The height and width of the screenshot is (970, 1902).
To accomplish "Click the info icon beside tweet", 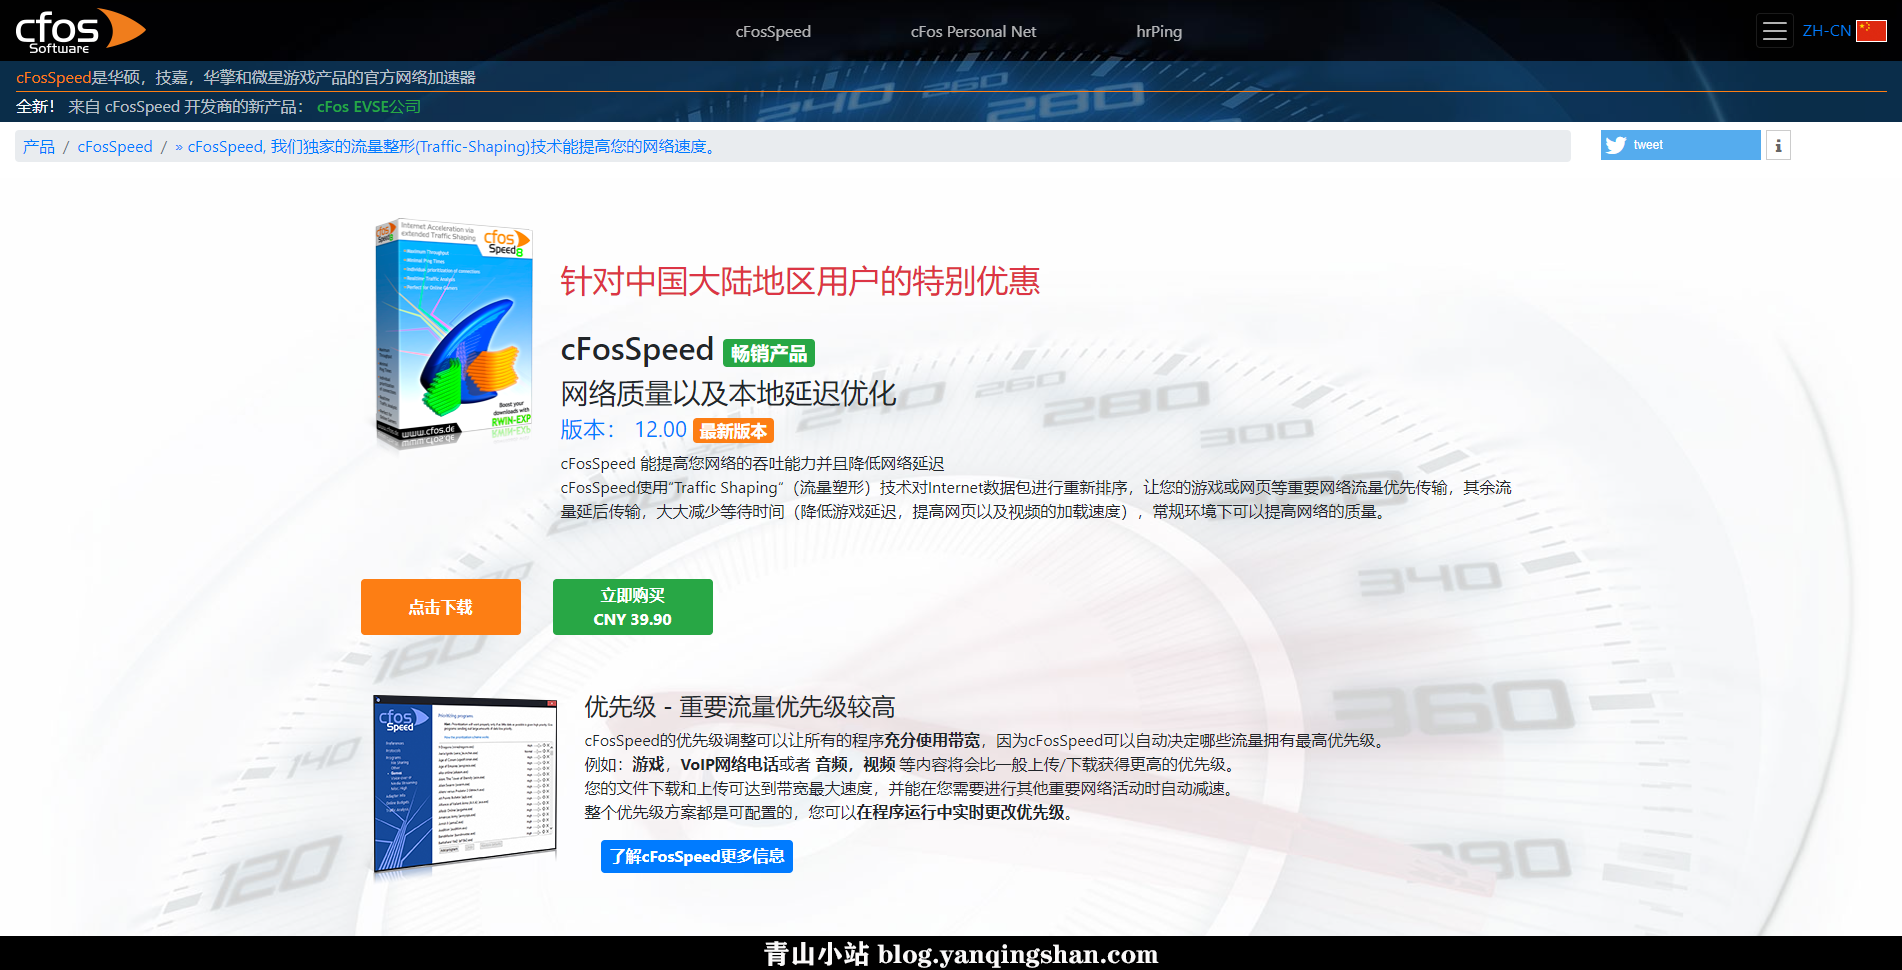I will [1778, 145].
